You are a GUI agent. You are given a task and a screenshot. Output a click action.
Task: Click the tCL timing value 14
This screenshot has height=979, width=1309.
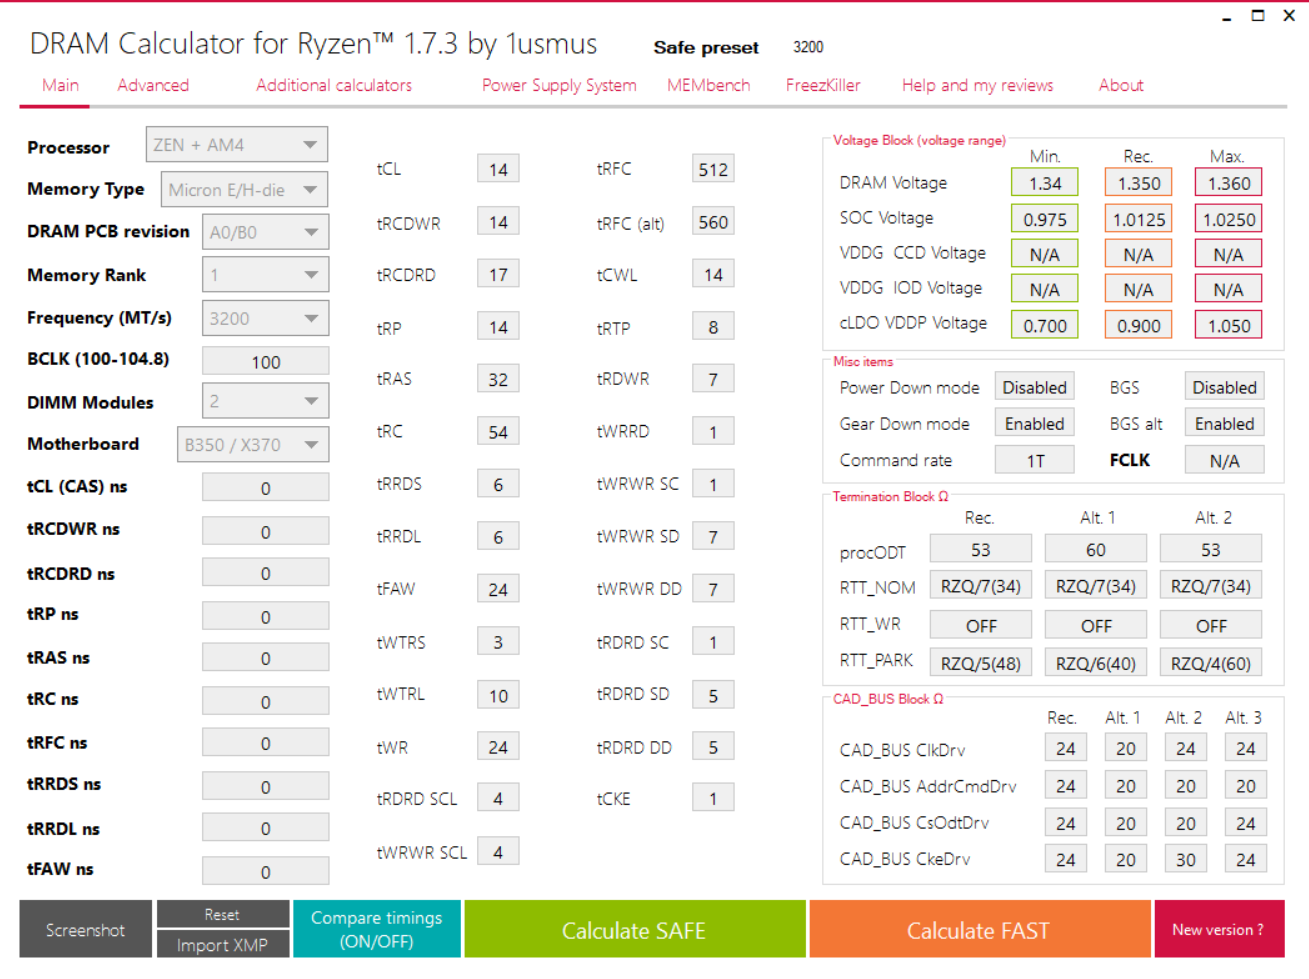tap(498, 169)
